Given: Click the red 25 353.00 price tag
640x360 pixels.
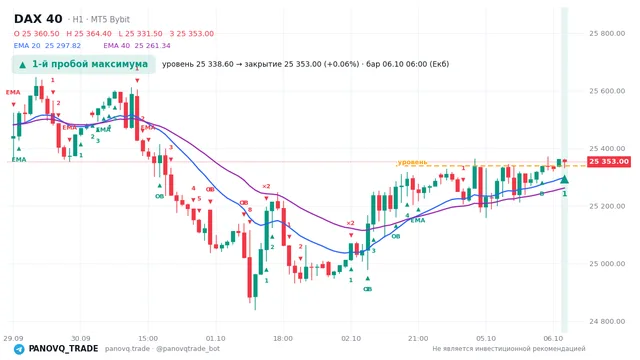Looking at the screenshot, I should click(609, 162).
